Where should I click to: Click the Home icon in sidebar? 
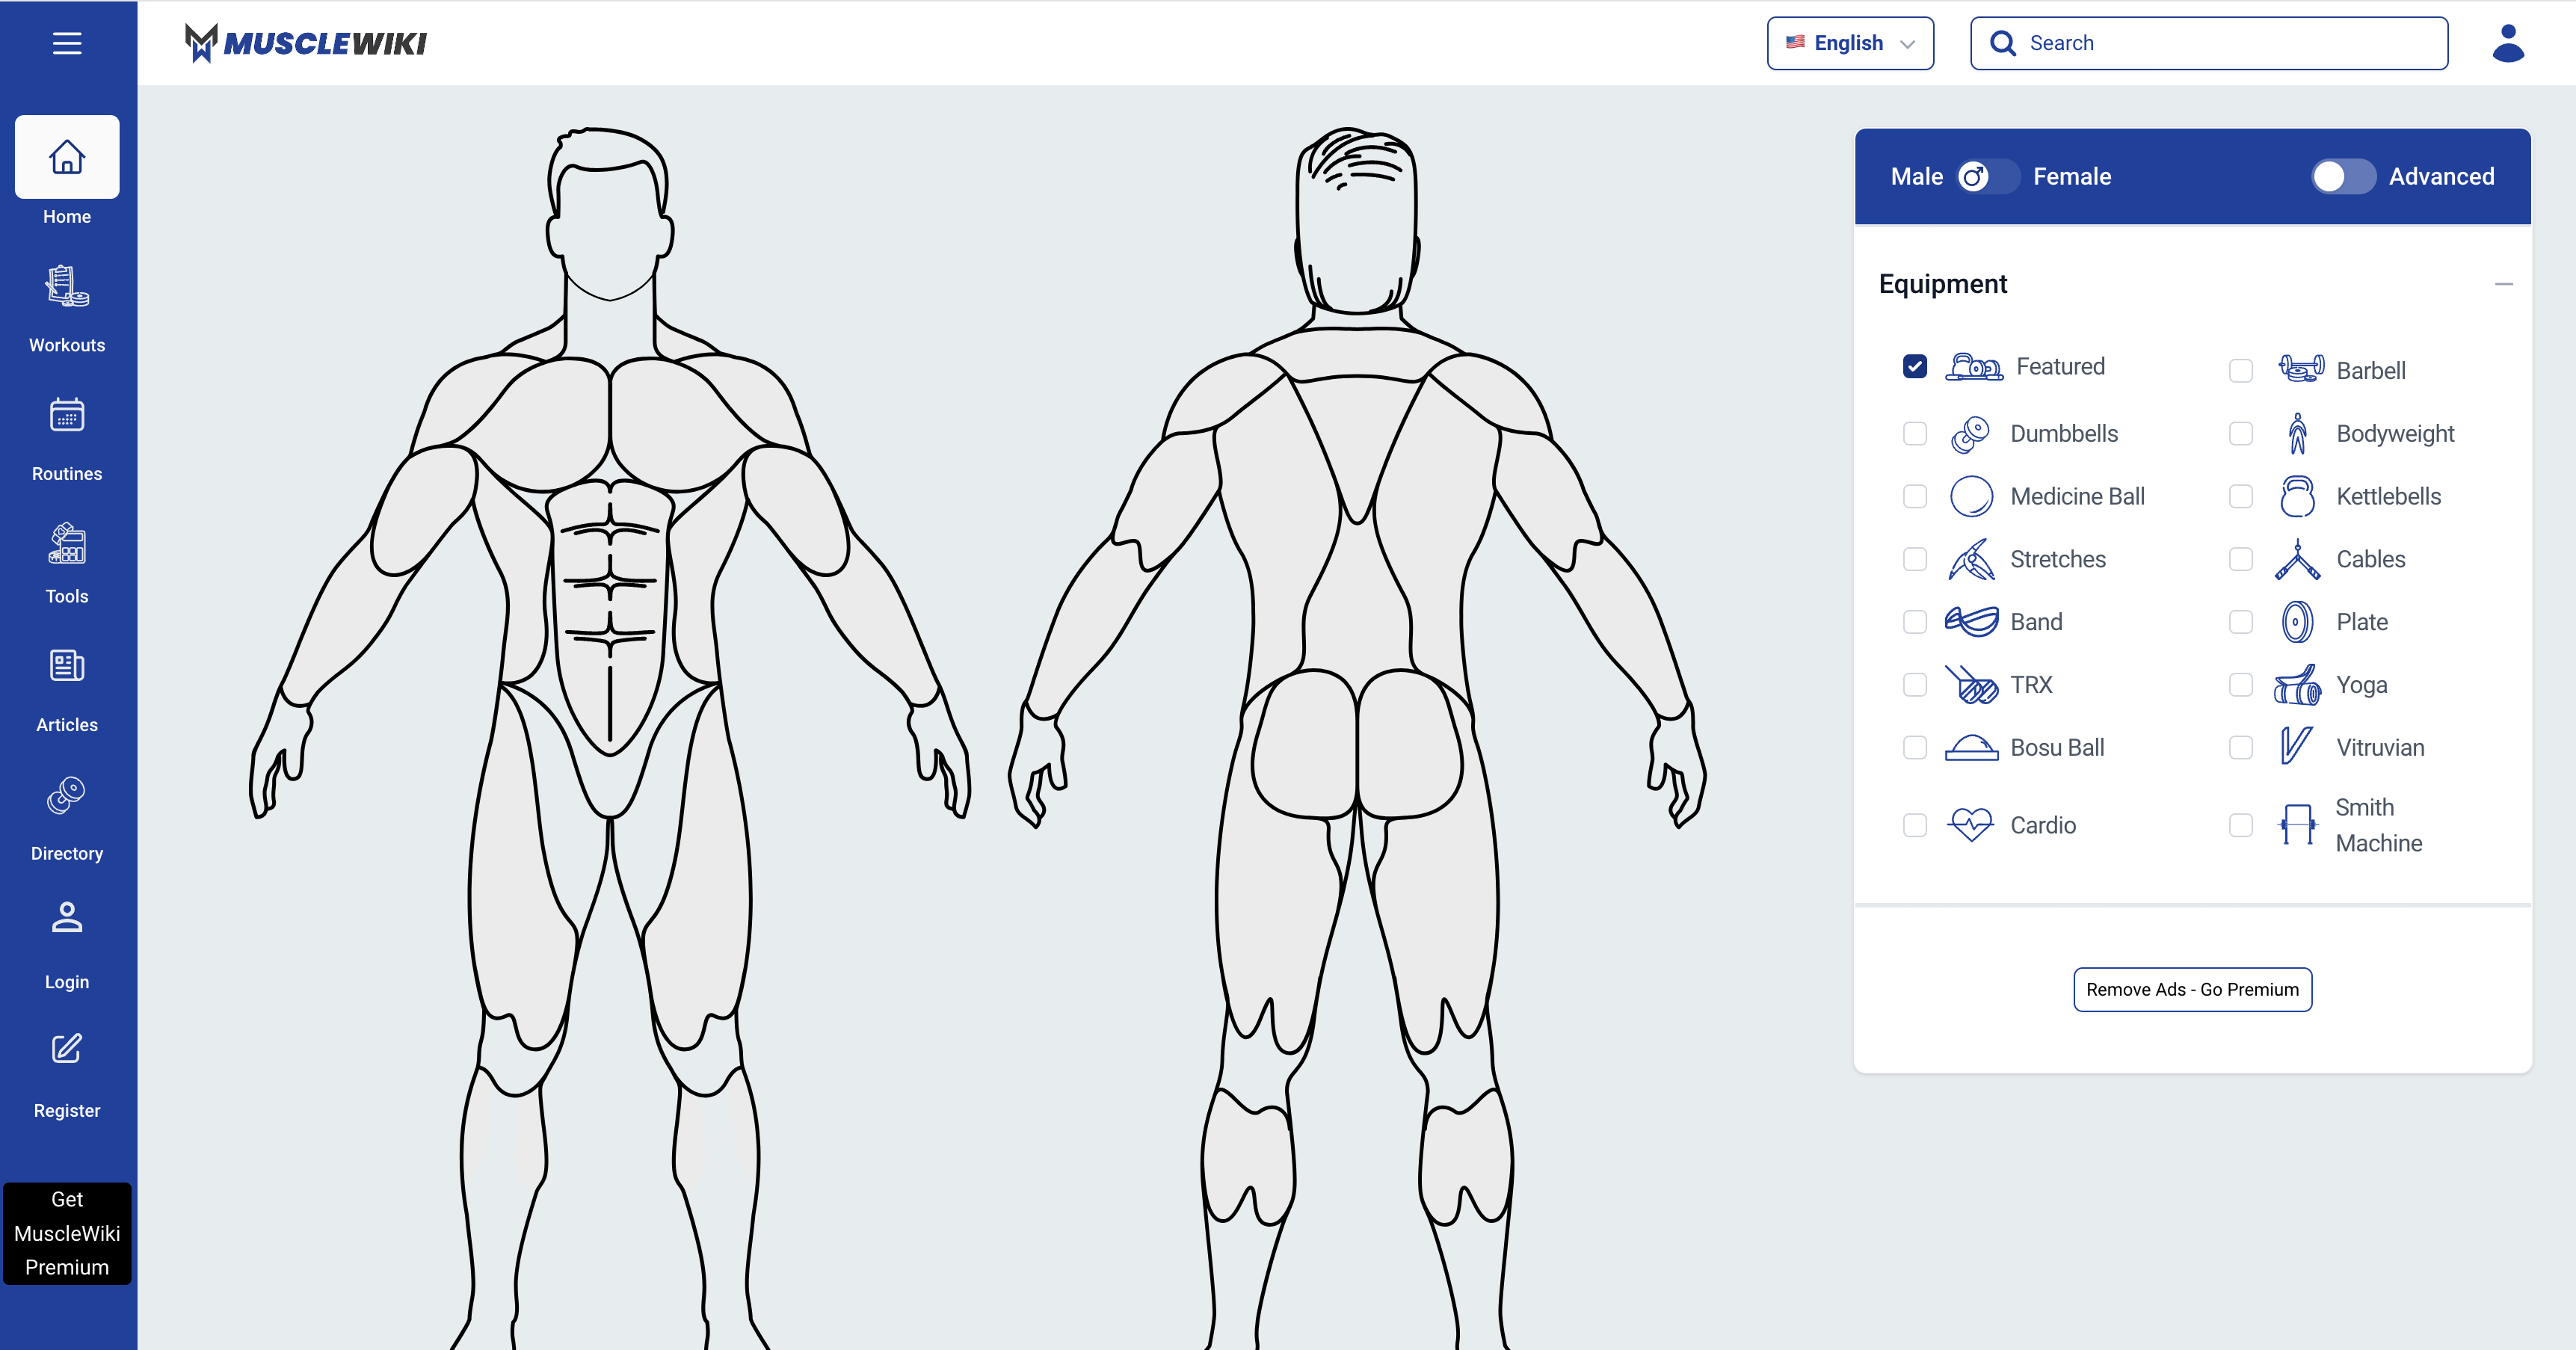point(67,157)
